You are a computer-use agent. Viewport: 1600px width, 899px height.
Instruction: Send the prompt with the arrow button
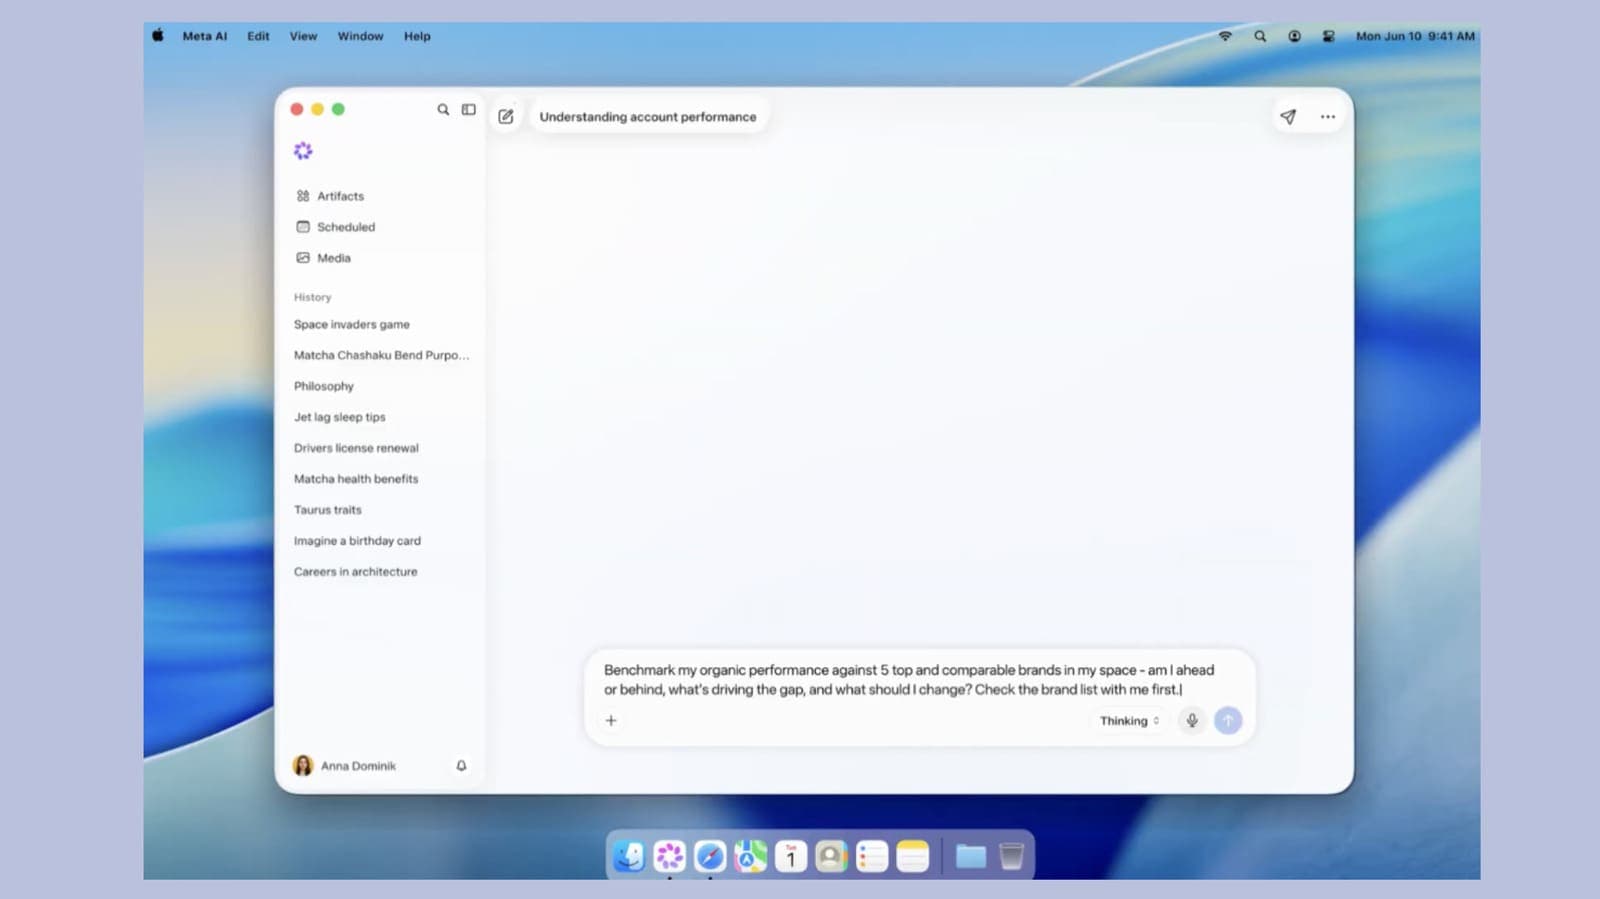(1228, 720)
